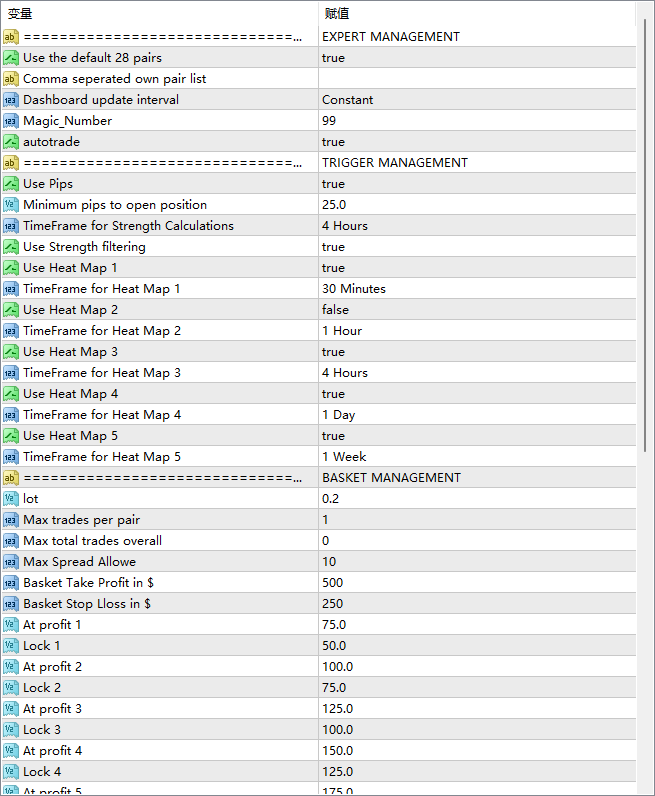The image size is (655, 796).
Task: Click the bool icon beside 'Use Pips'
Action: coord(11,184)
